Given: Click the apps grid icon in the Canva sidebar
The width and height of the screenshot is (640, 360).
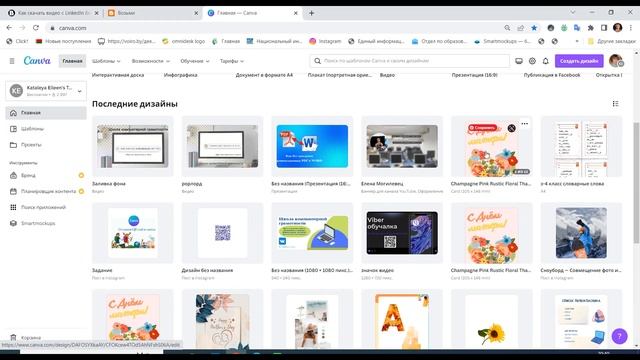Looking at the screenshot, I should click(13, 207).
